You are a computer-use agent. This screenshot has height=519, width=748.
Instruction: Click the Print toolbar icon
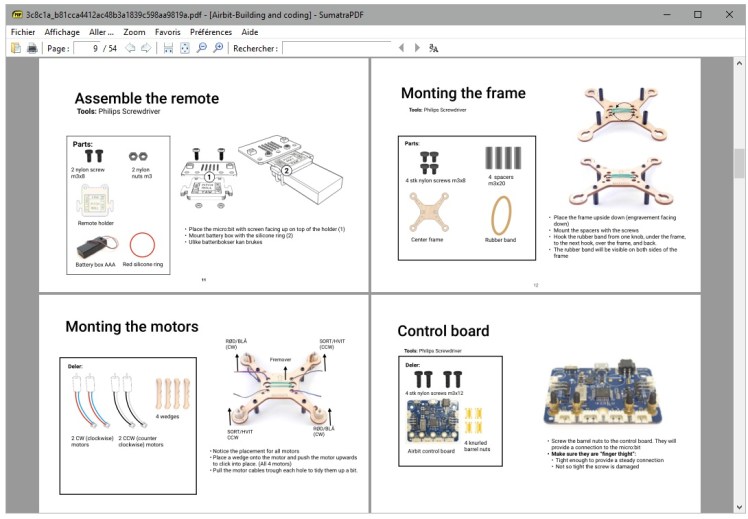[x=32, y=48]
